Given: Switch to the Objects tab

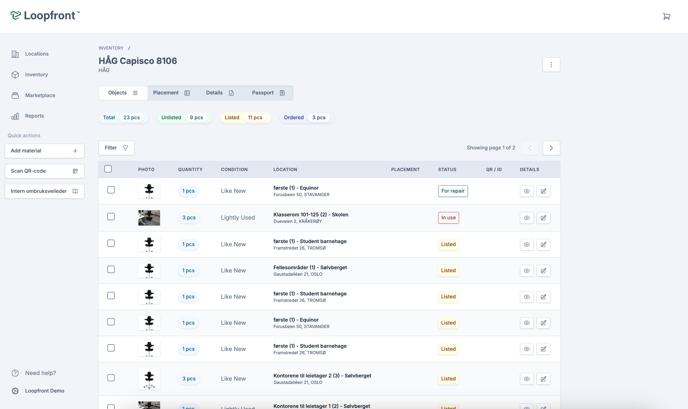Looking at the screenshot, I should pyautogui.click(x=123, y=93).
